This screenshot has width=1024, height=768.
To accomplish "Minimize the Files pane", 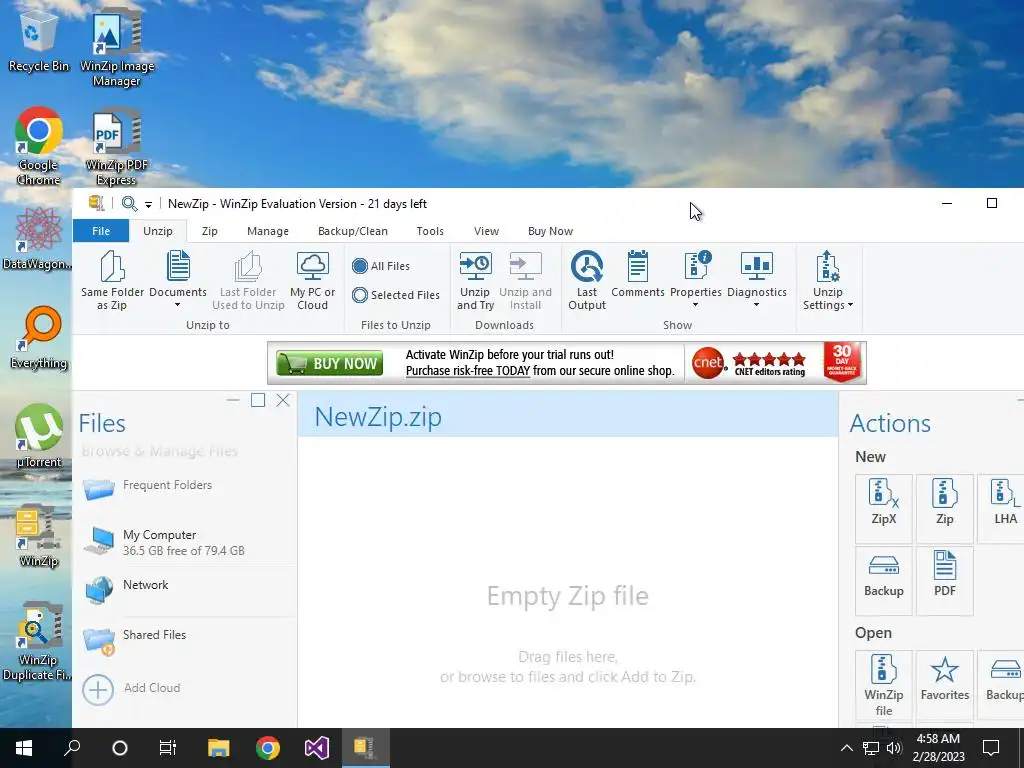I will pyautogui.click(x=233, y=400).
